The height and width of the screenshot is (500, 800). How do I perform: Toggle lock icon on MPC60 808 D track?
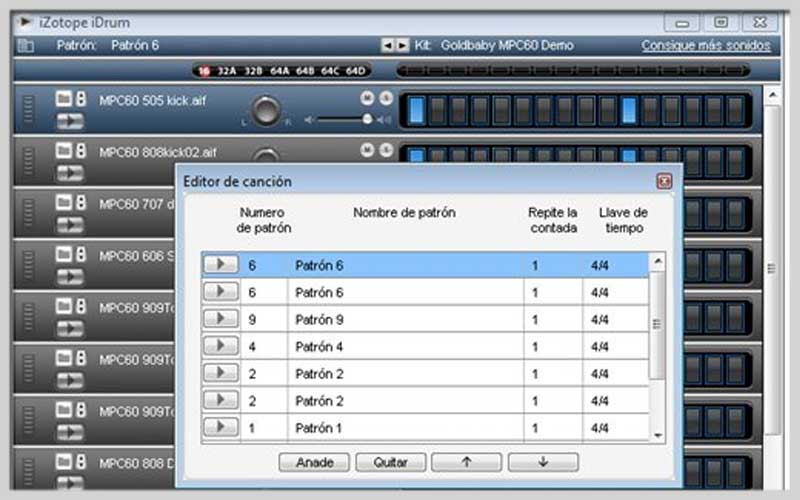pyautogui.click(x=81, y=461)
